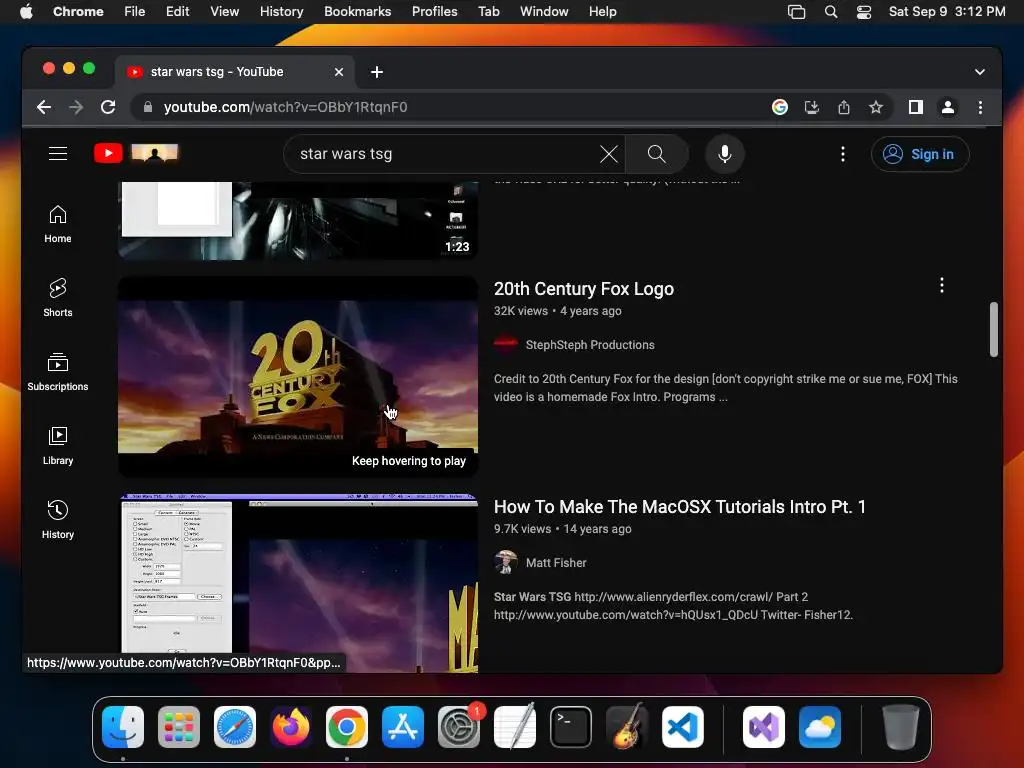Screen dimensions: 1024x768
Task: Open Visual Studio Code from the Dock
Action: coord(682,727)
